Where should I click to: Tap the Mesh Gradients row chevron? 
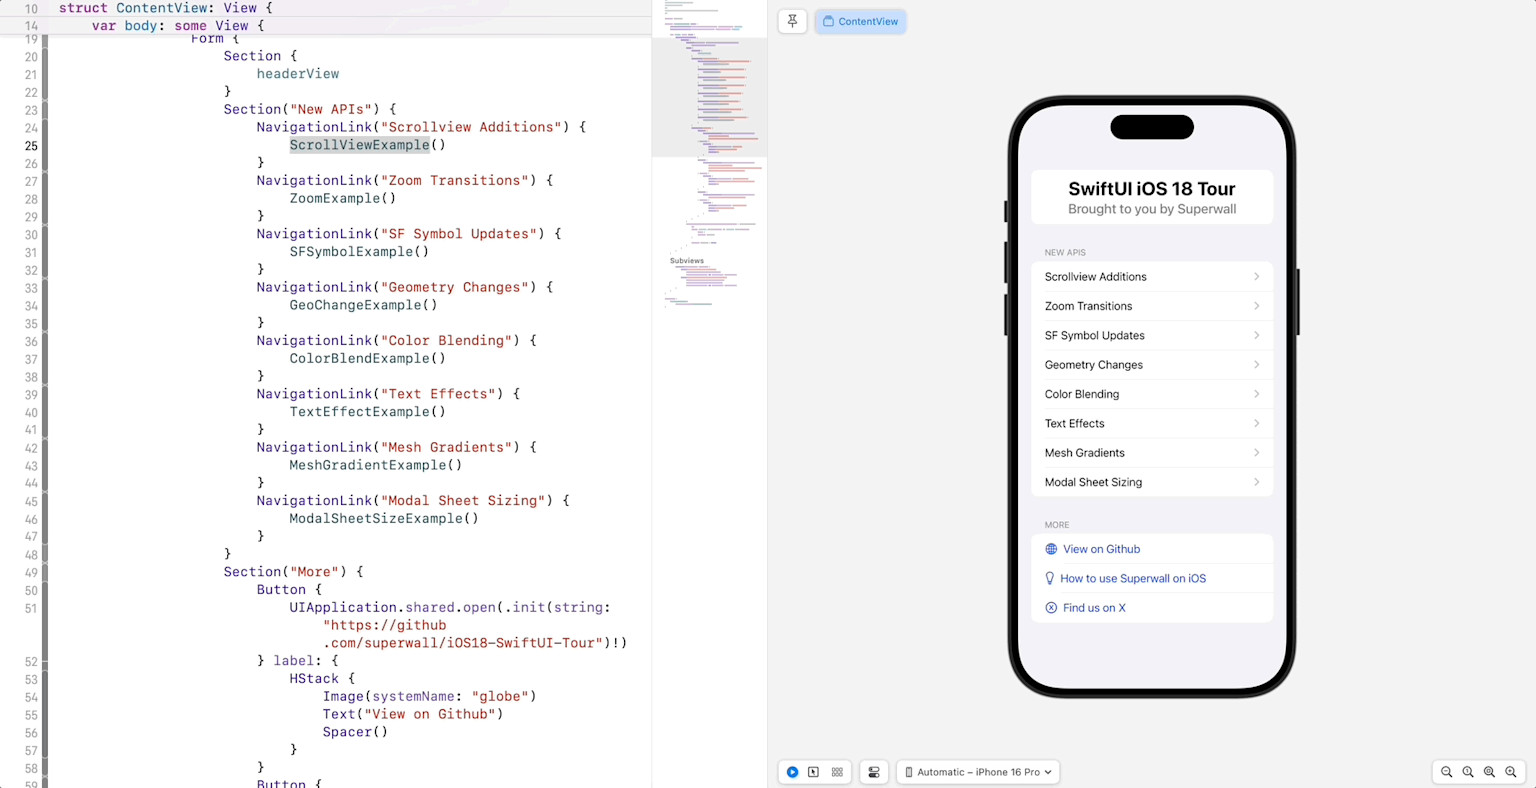1257,453
